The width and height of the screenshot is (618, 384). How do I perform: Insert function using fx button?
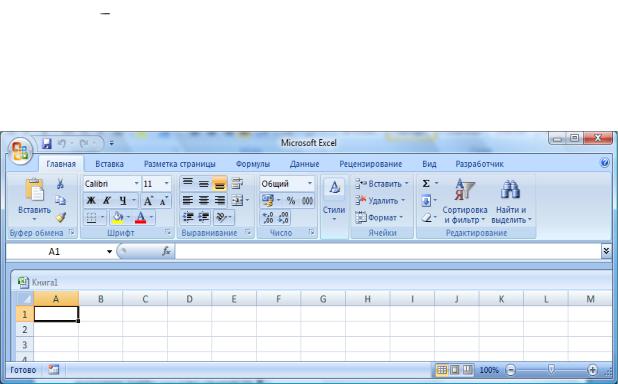click(x=166, y=251)
